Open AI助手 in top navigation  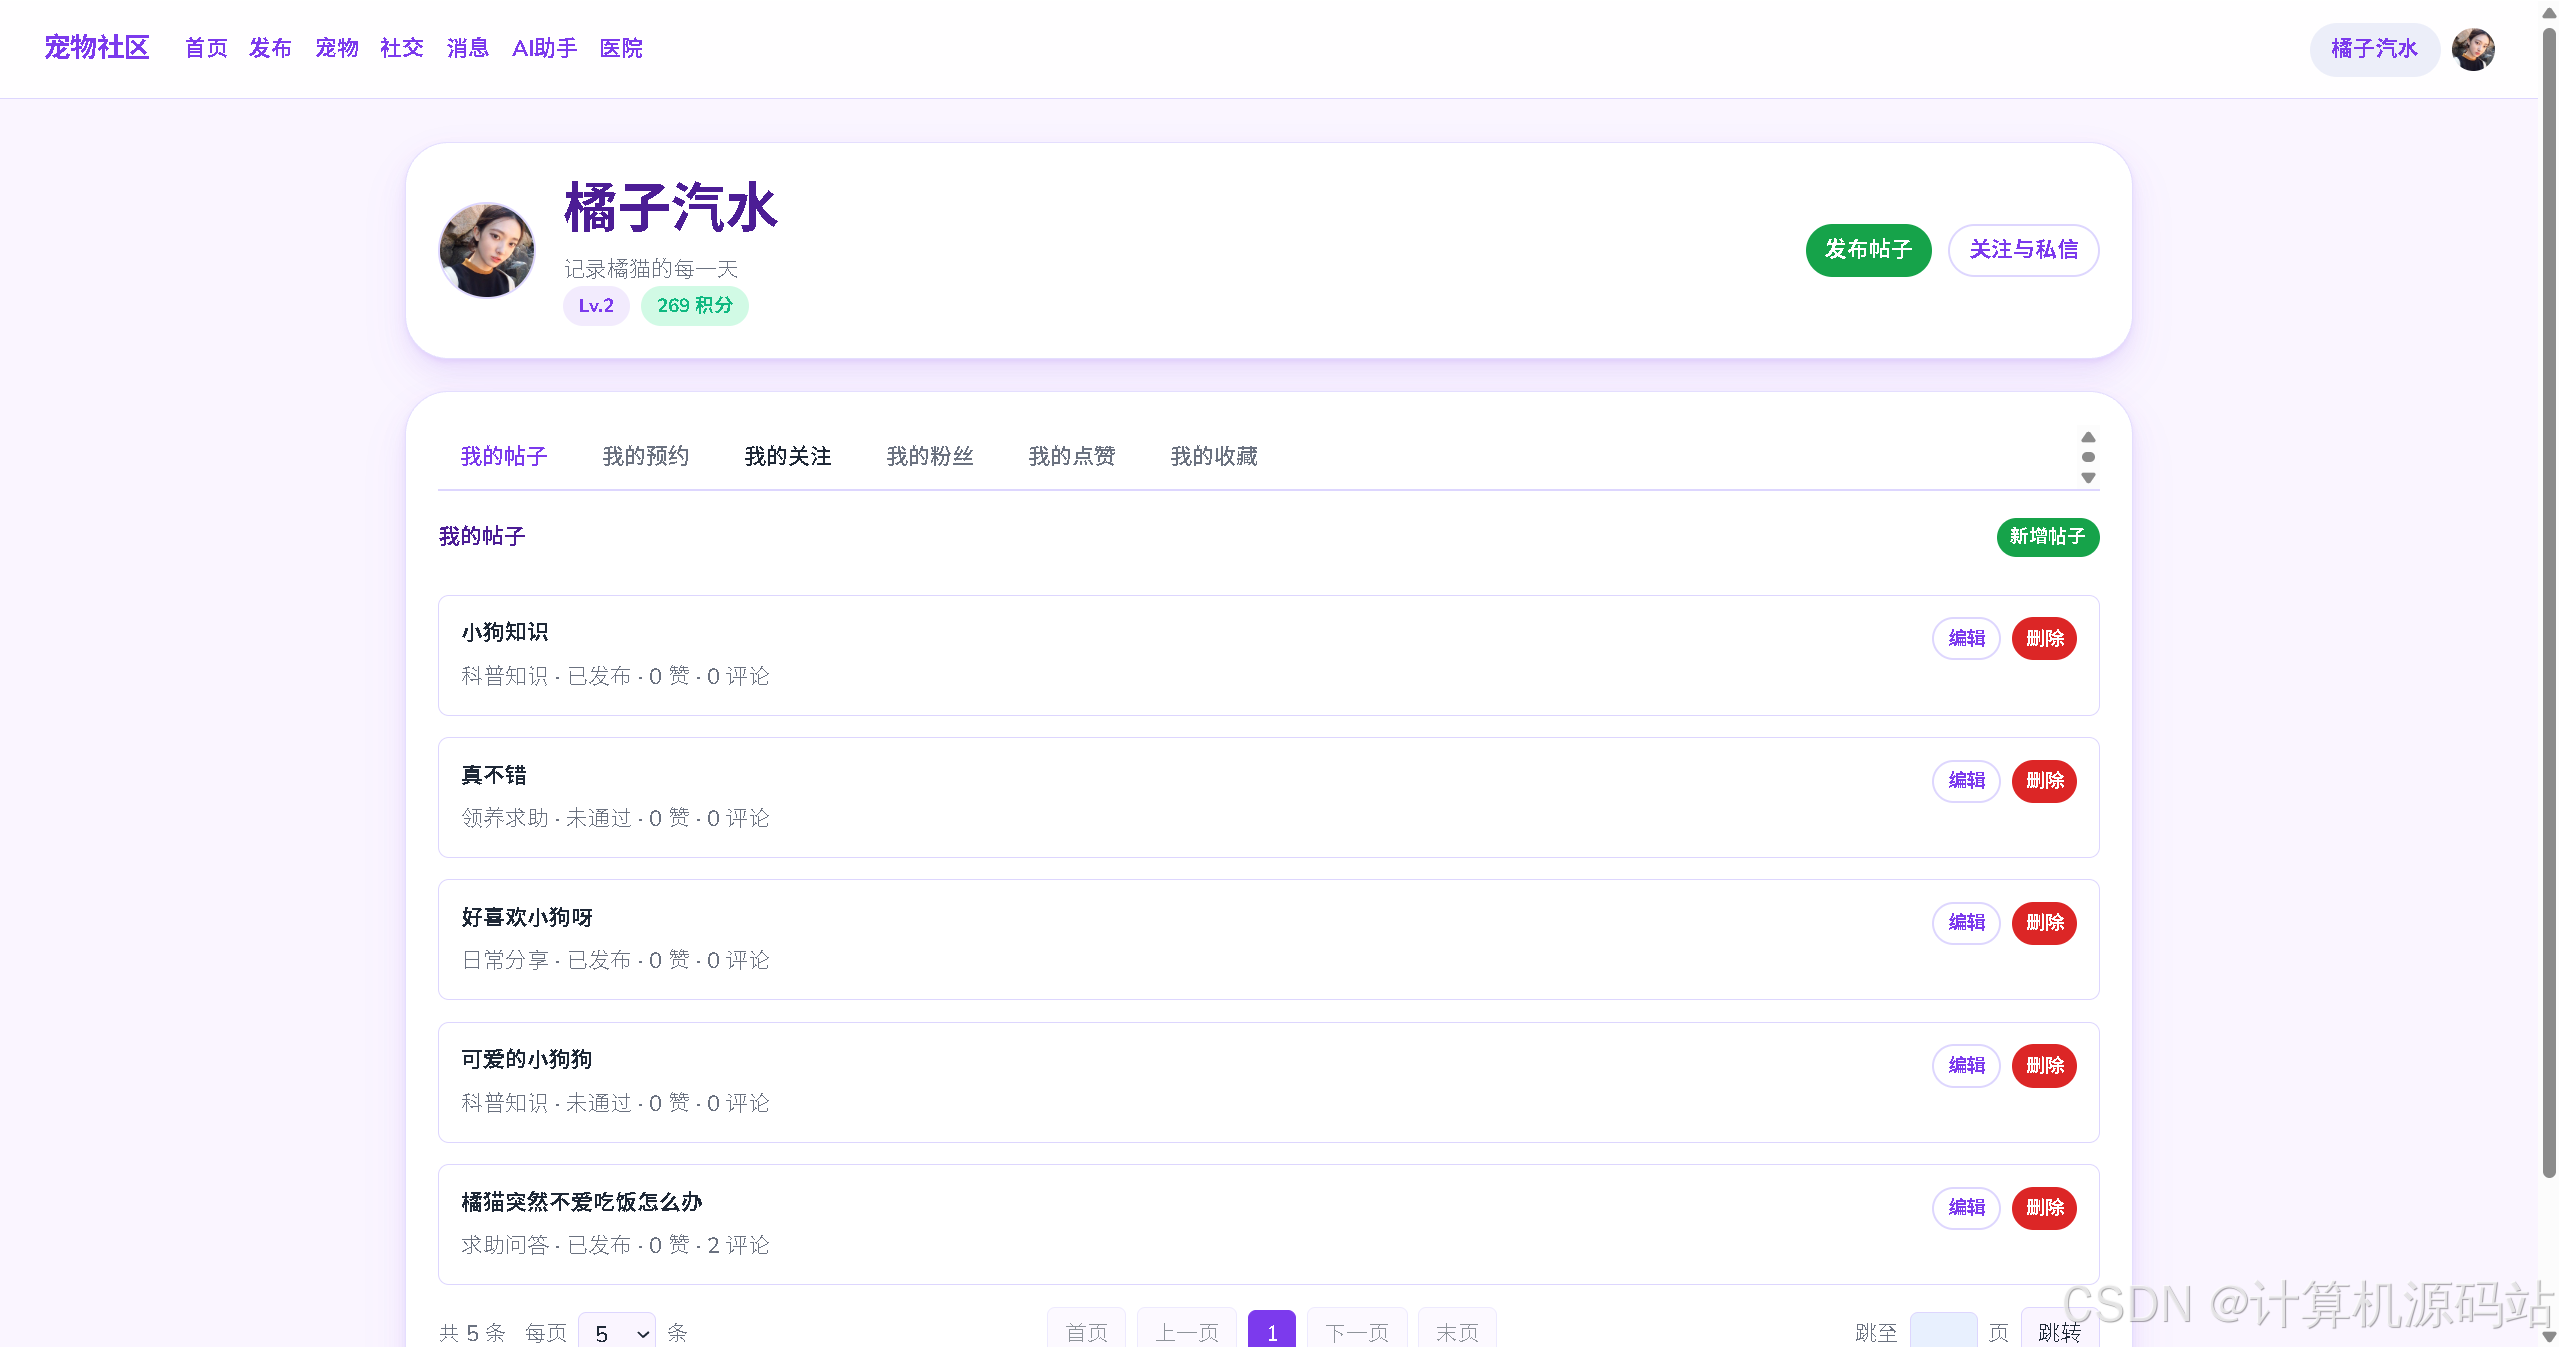pyautogui.click(x=545, y=48)
